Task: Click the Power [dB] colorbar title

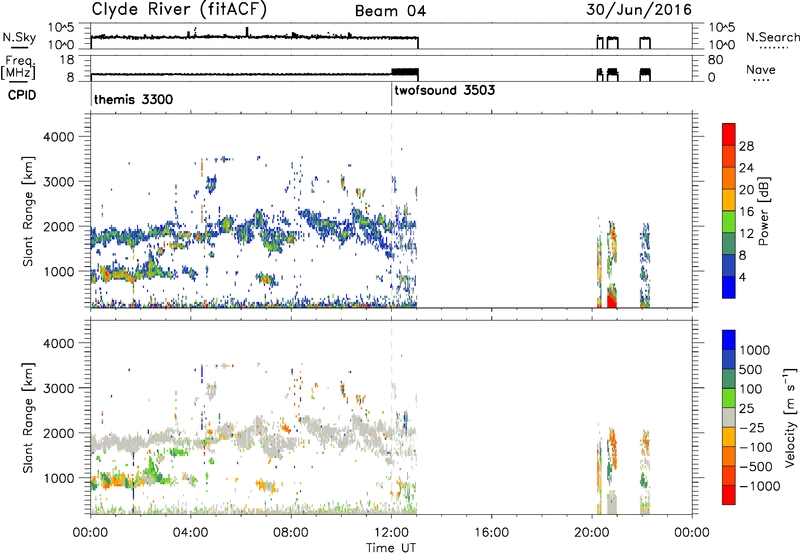Action: 763,211
